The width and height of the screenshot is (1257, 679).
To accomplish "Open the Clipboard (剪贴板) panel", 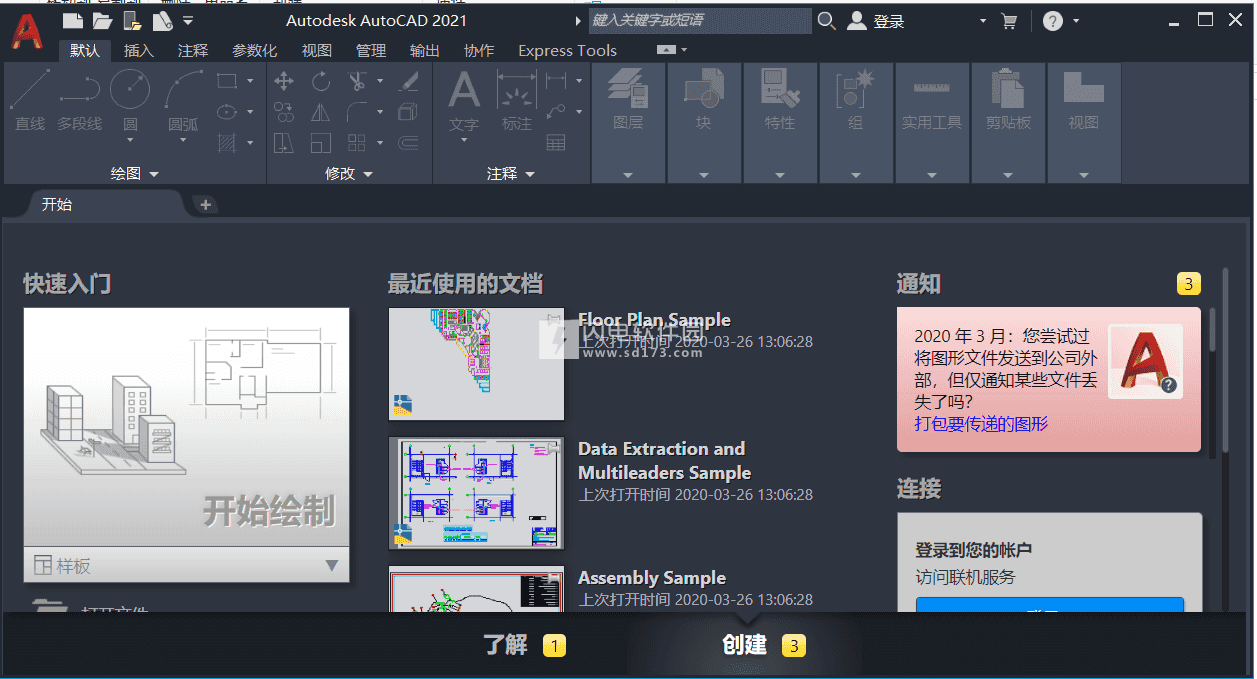I will click(1008, 123).
